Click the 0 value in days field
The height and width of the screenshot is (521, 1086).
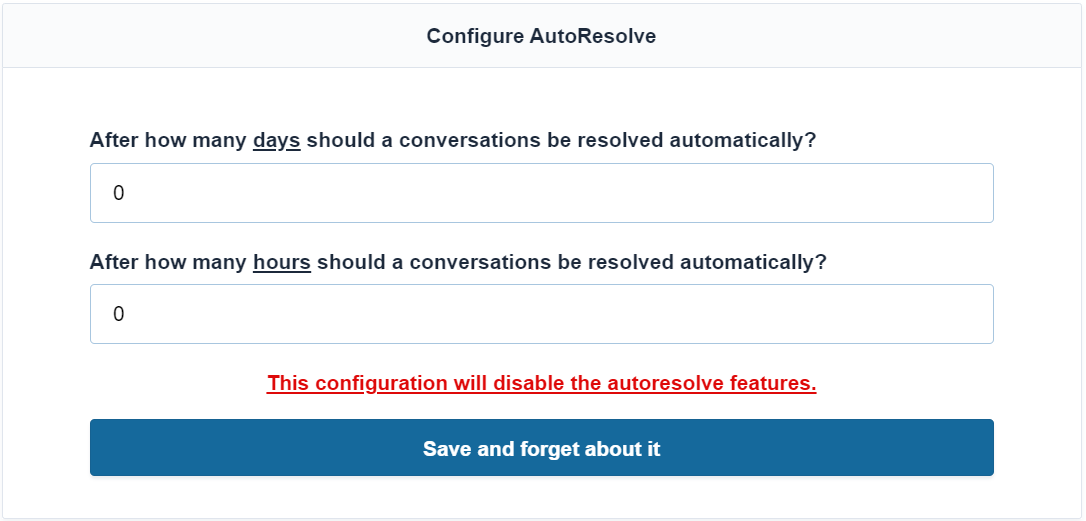[x=118, y=194]
